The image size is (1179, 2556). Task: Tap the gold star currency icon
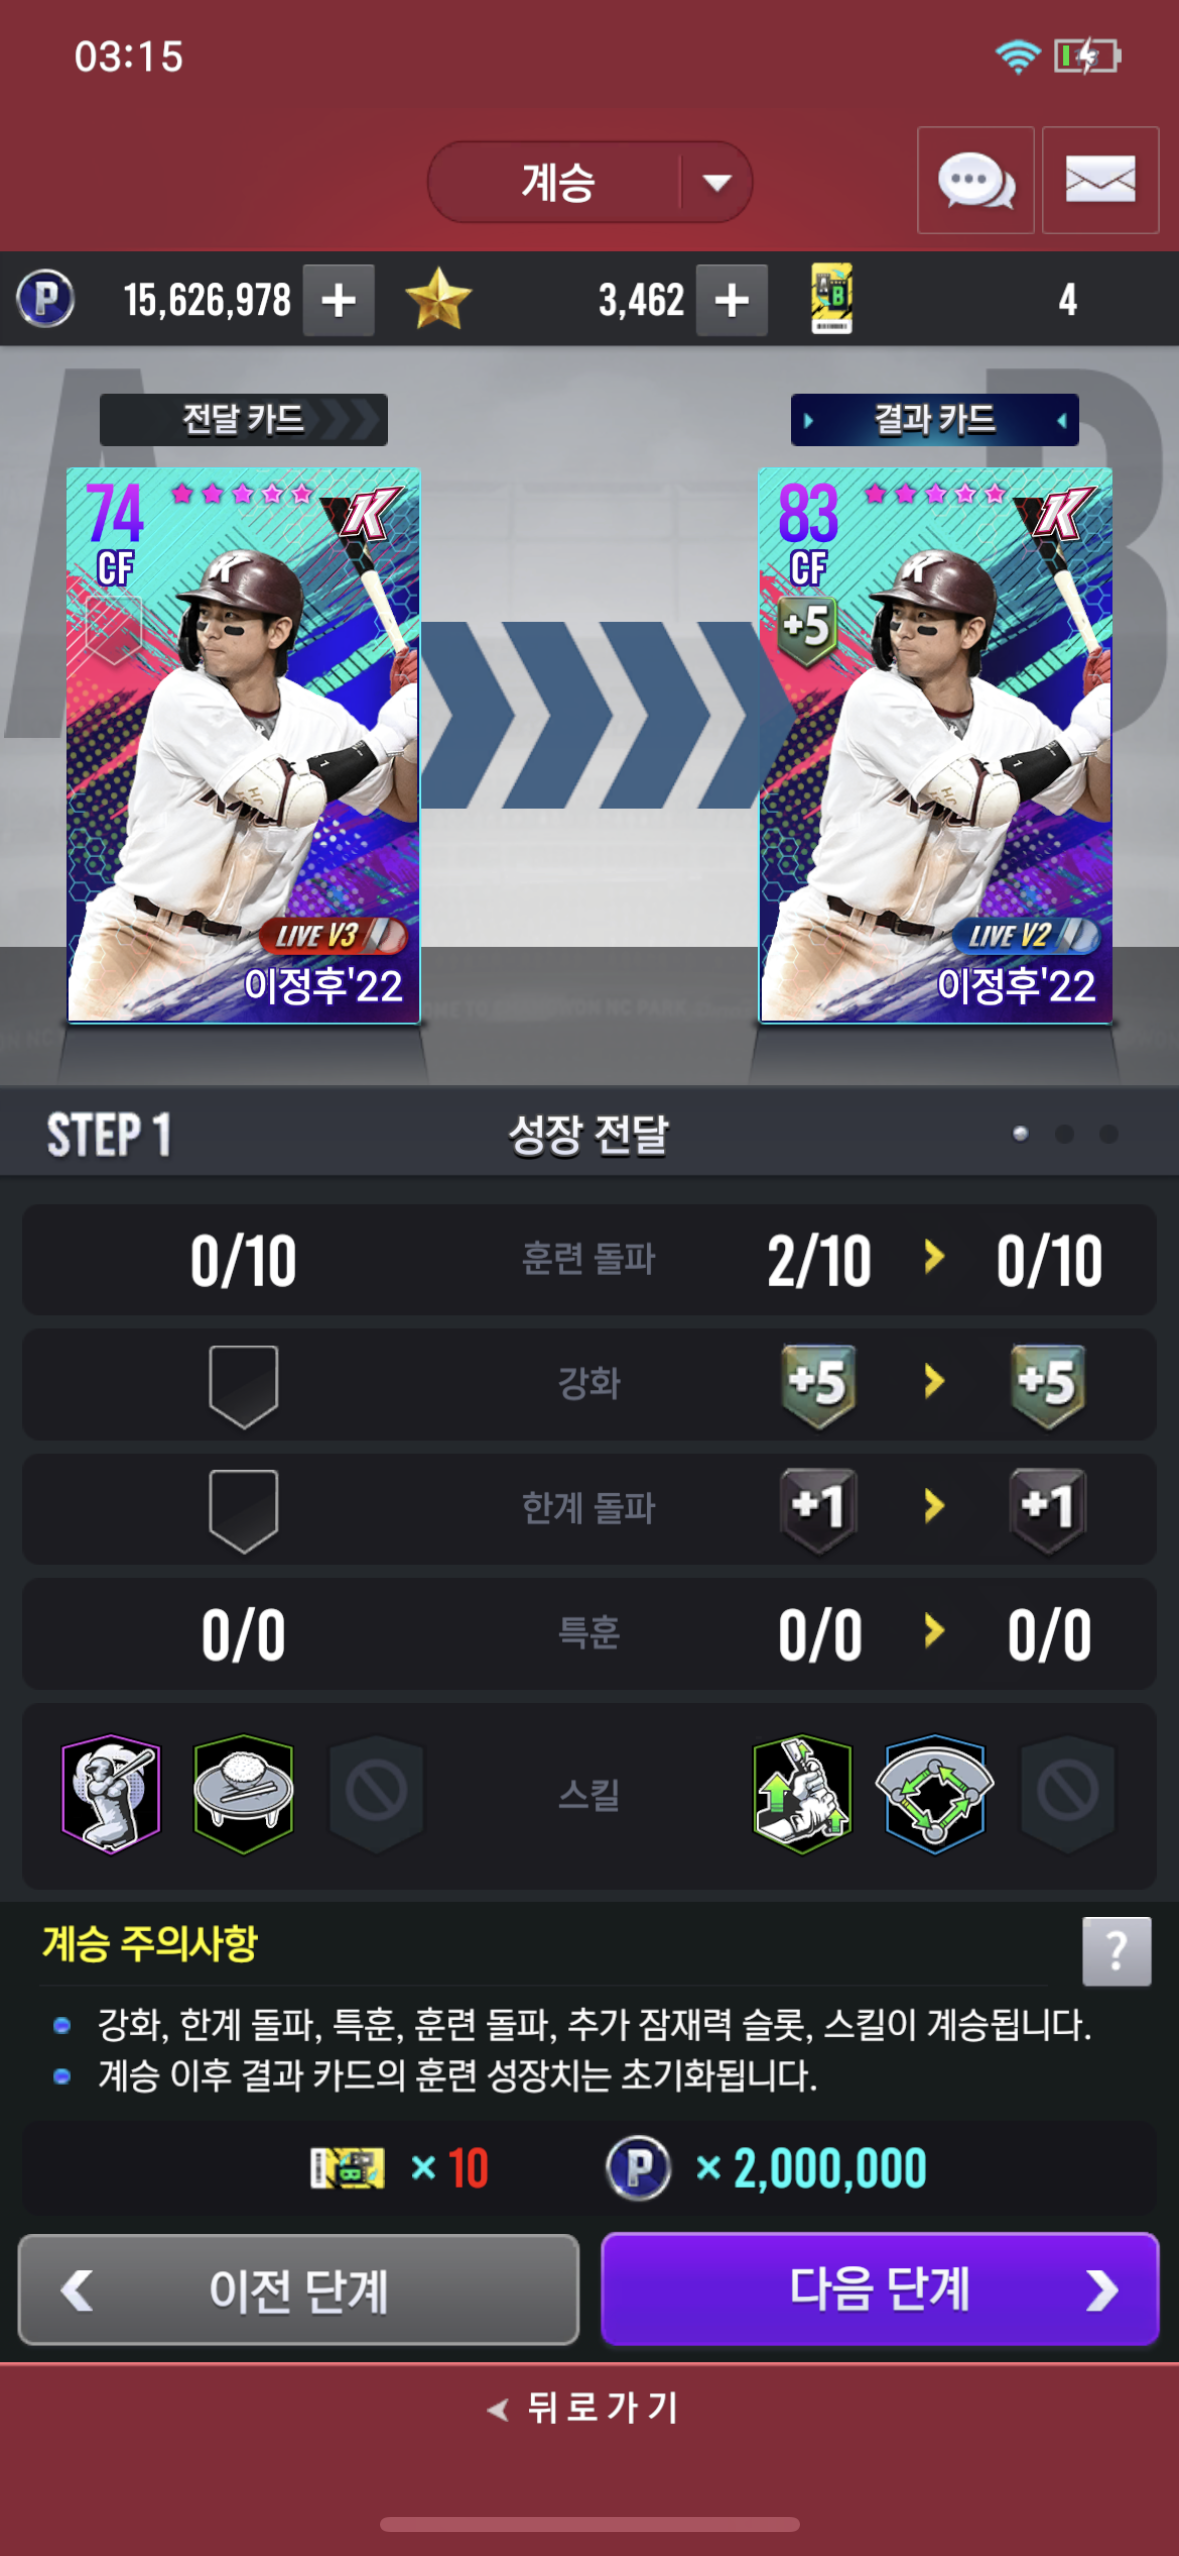click(438, 299)
